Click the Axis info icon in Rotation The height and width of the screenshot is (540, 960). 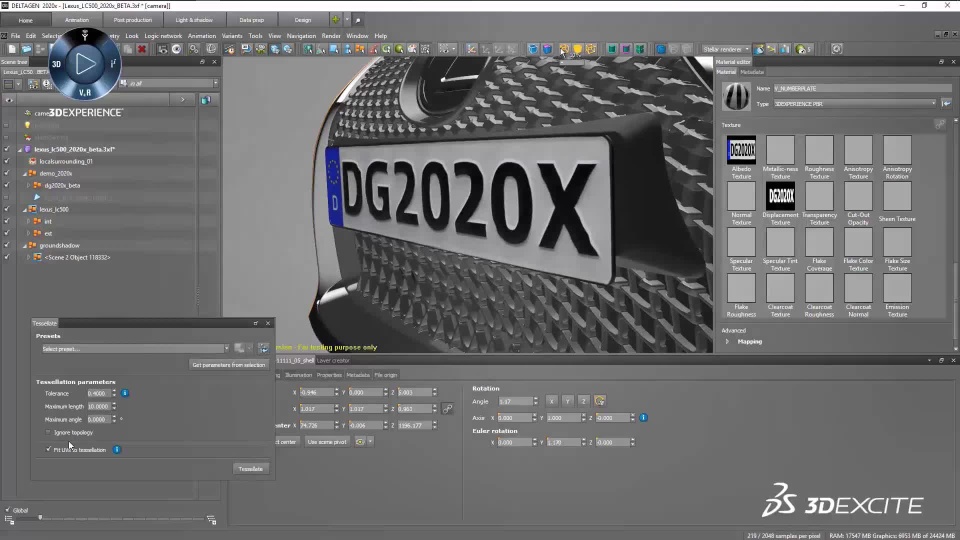click(643, 418)
